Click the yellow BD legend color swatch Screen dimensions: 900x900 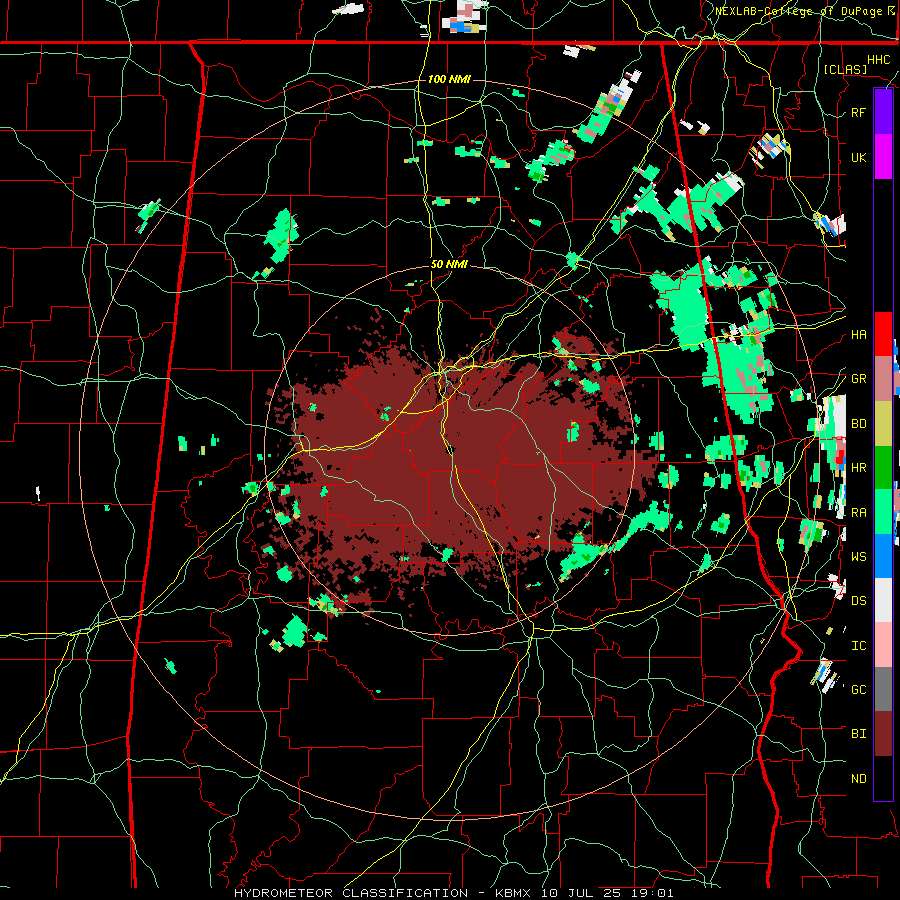883,424
